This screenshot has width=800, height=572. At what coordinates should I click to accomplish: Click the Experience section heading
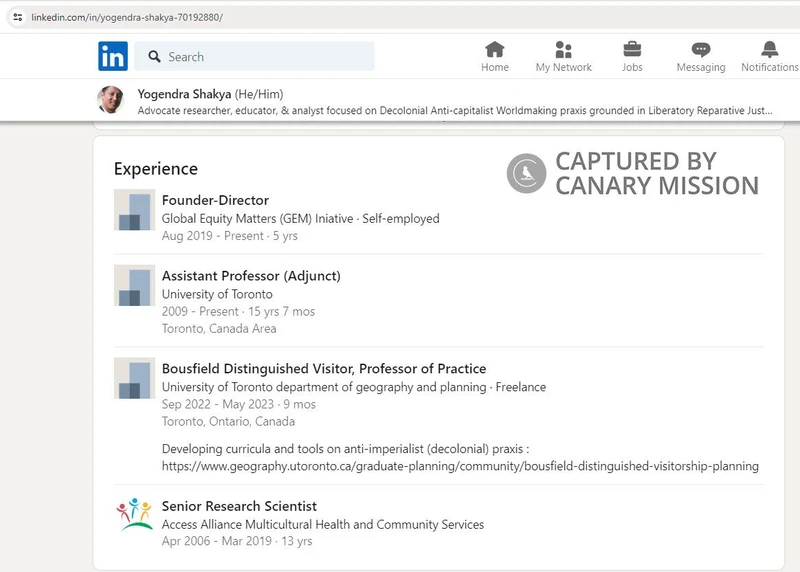pos(156,169)
